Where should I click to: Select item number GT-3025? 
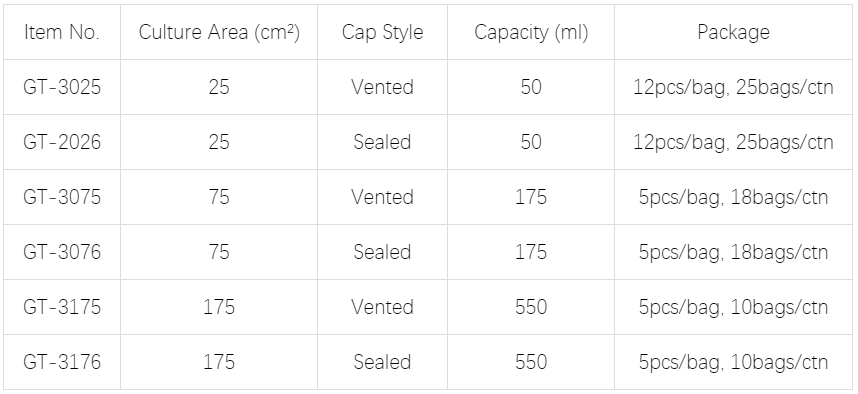click(62, 88)
